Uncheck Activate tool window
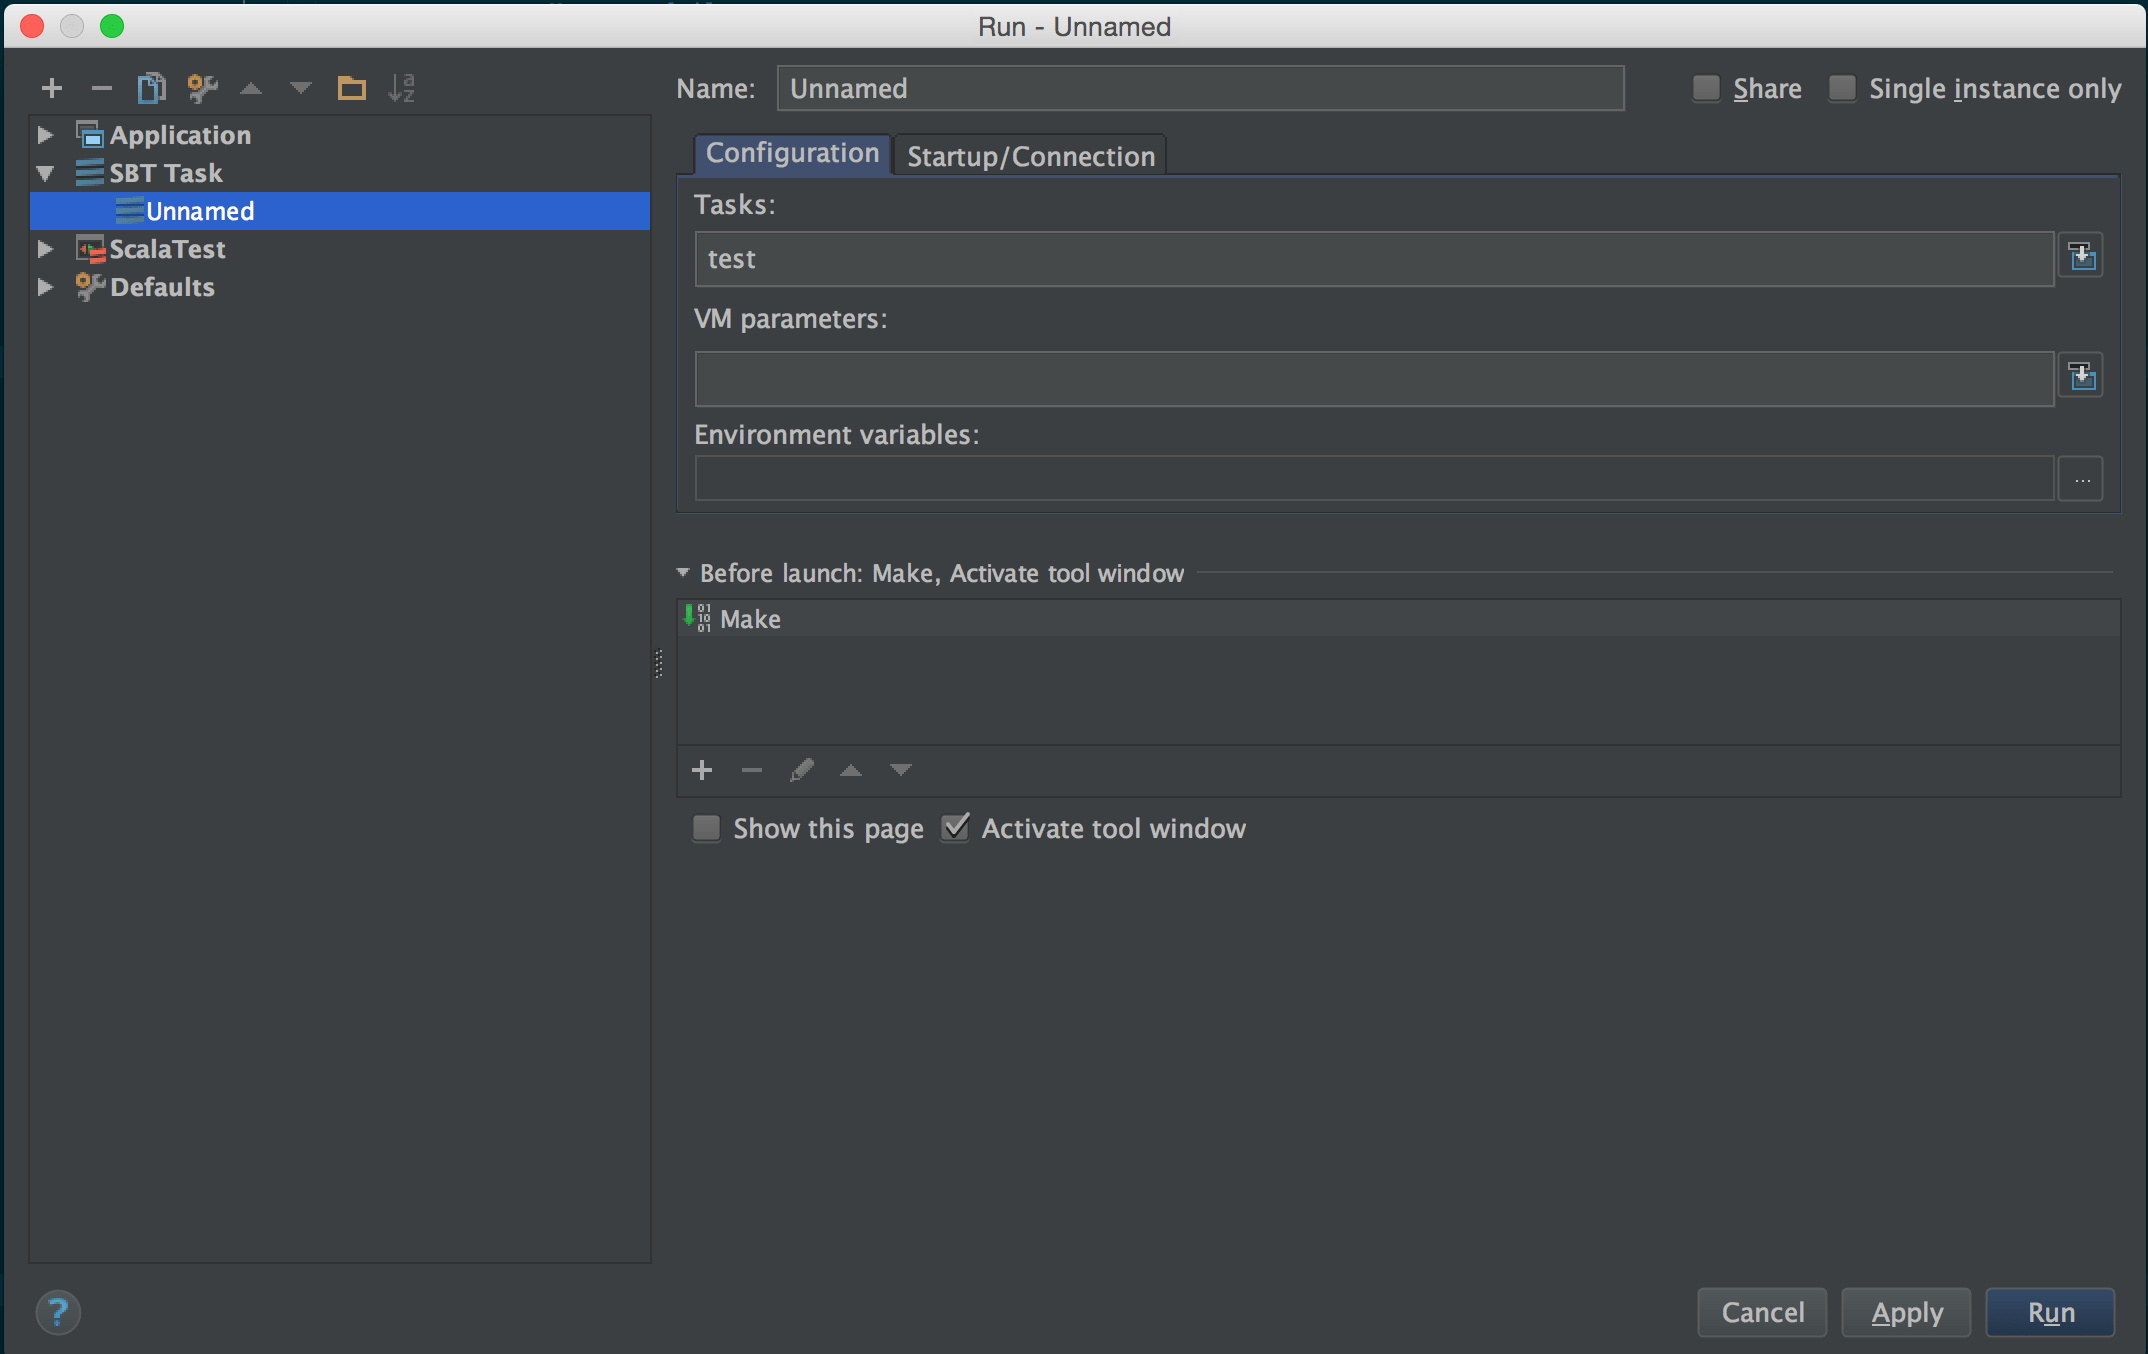 (x=955, y=828)
